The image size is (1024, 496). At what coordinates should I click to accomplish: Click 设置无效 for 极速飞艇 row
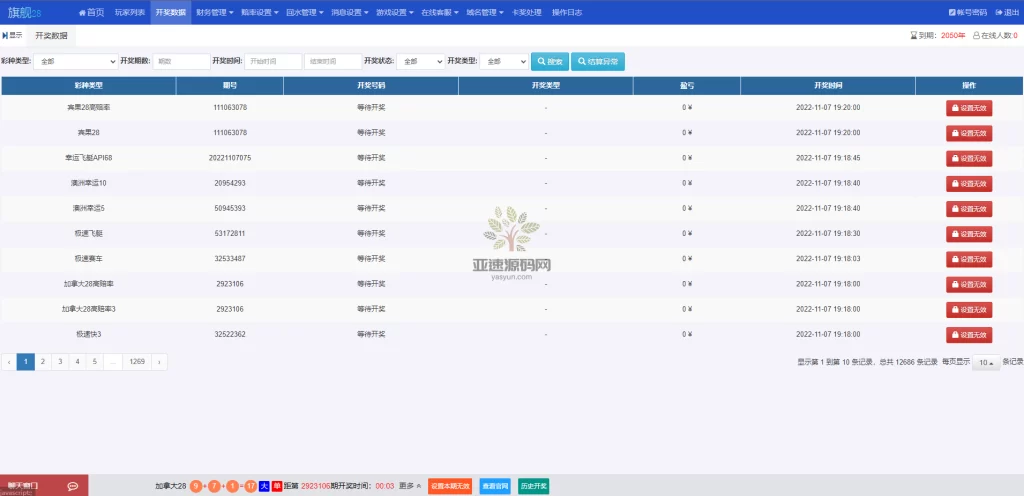point(969,234)
